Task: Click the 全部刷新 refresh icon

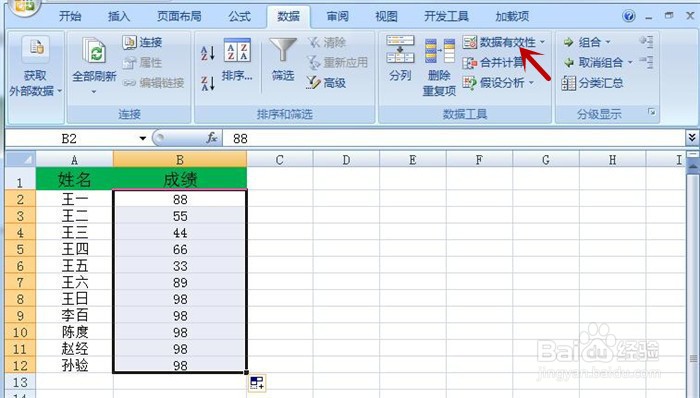Action: [x=94, y=50]
